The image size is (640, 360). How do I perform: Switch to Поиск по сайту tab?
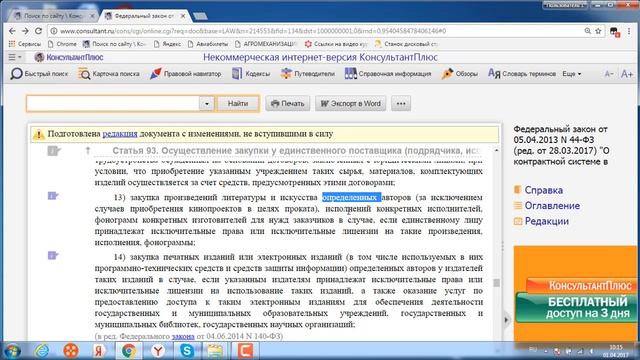pos(53,16)
